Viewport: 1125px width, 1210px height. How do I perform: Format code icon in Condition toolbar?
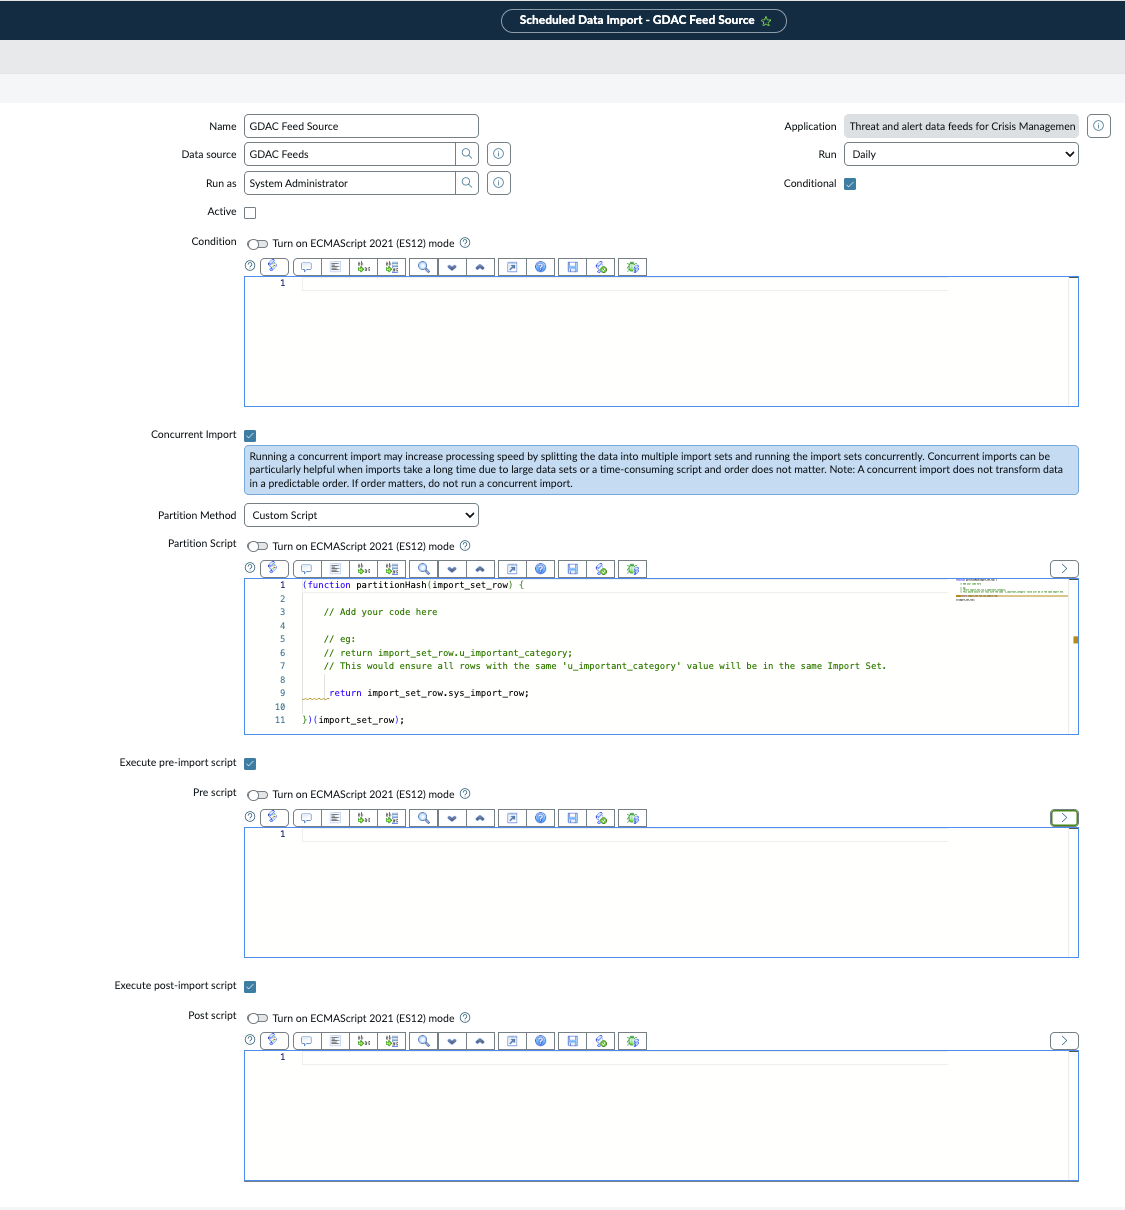click(335, 267)
